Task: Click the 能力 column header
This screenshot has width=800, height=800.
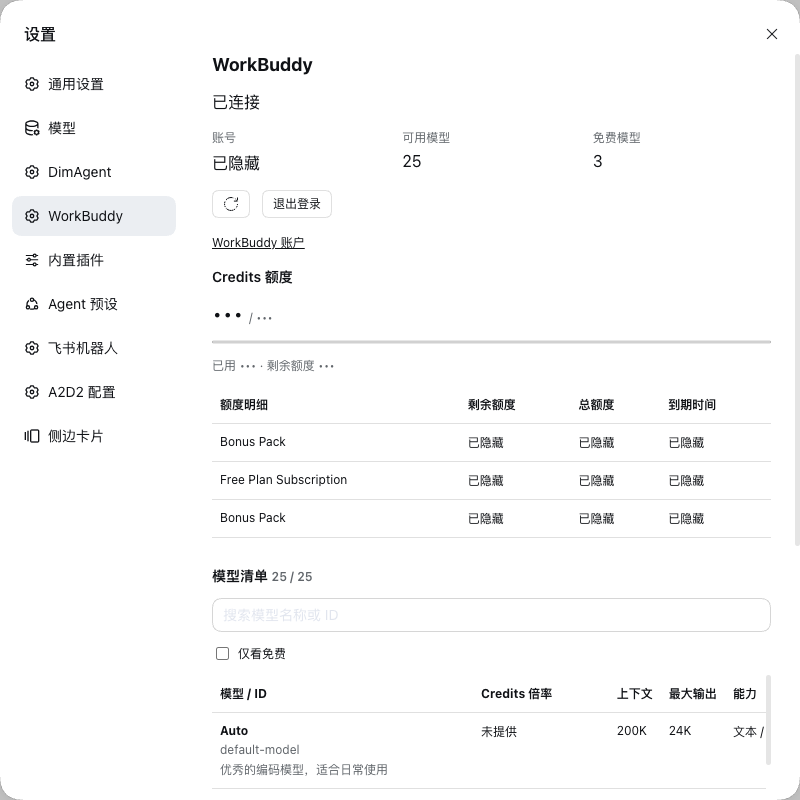Action: [x=744, y=694]
